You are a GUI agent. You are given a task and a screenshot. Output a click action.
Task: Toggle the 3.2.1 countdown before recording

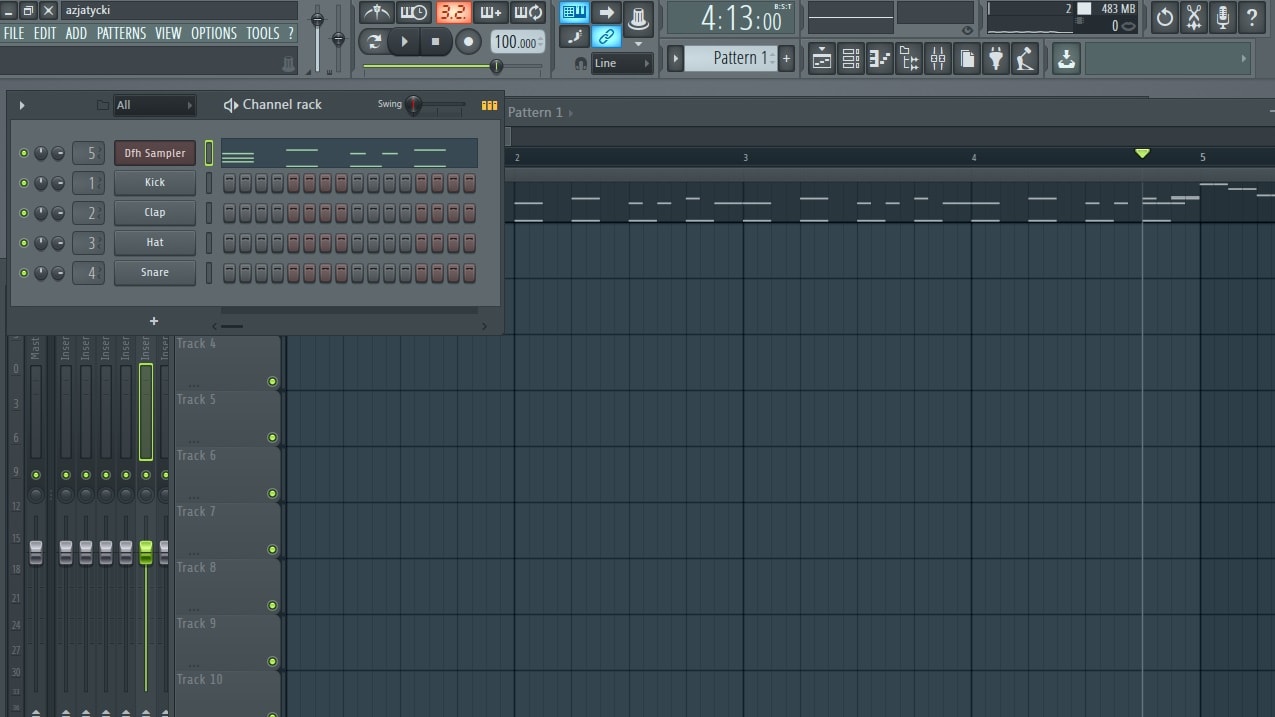(x=453, y=13)
